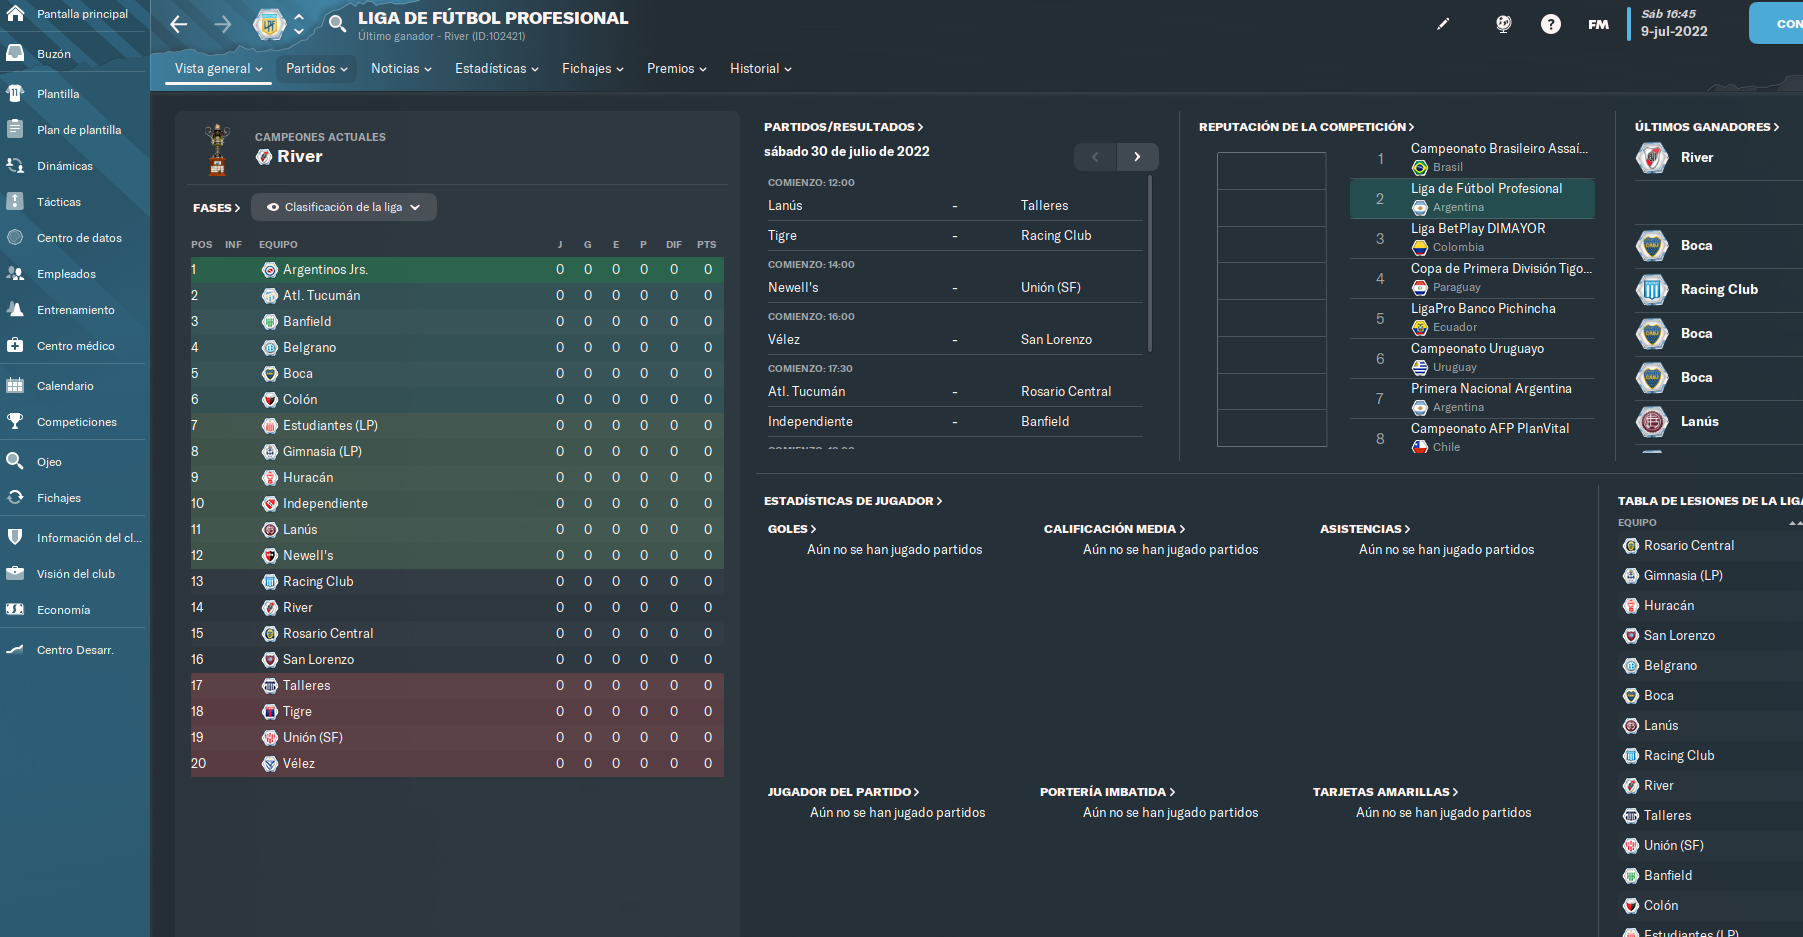Viewport: 1803px width, 937px height.
Task: Open CALIFICACIÓN MEDIA link
Action: [x=1114, y=529]
